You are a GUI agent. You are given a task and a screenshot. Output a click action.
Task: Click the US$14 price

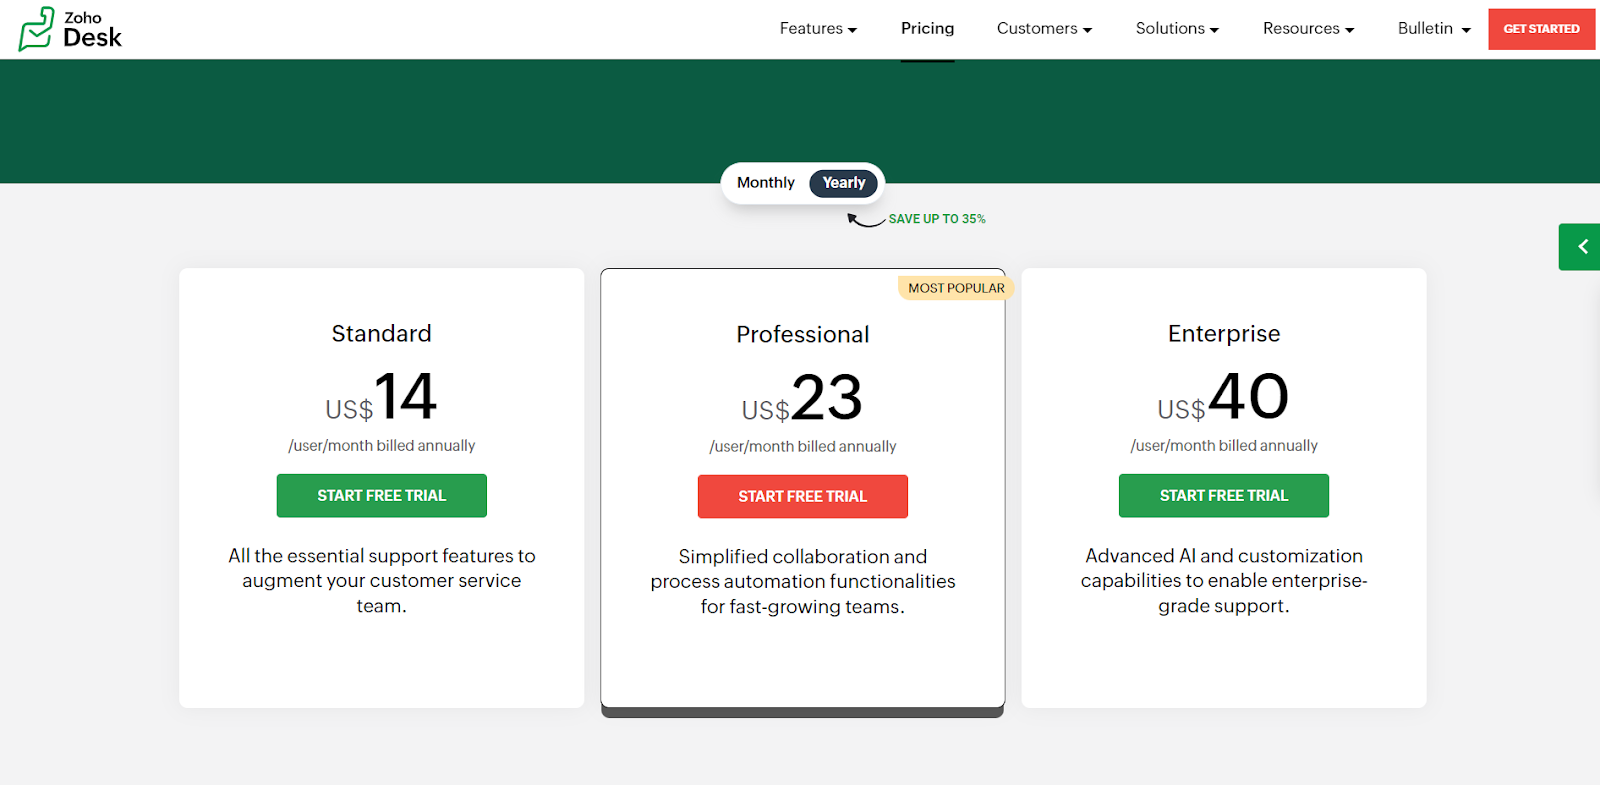tap(381, 397)
